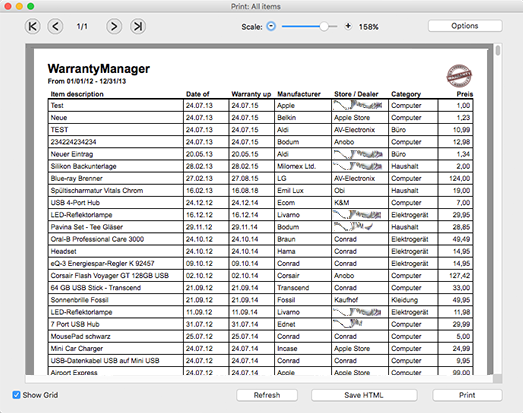Click the '234224234234' item cell
This screenshot has height=413, width=523.
(116, 142)
